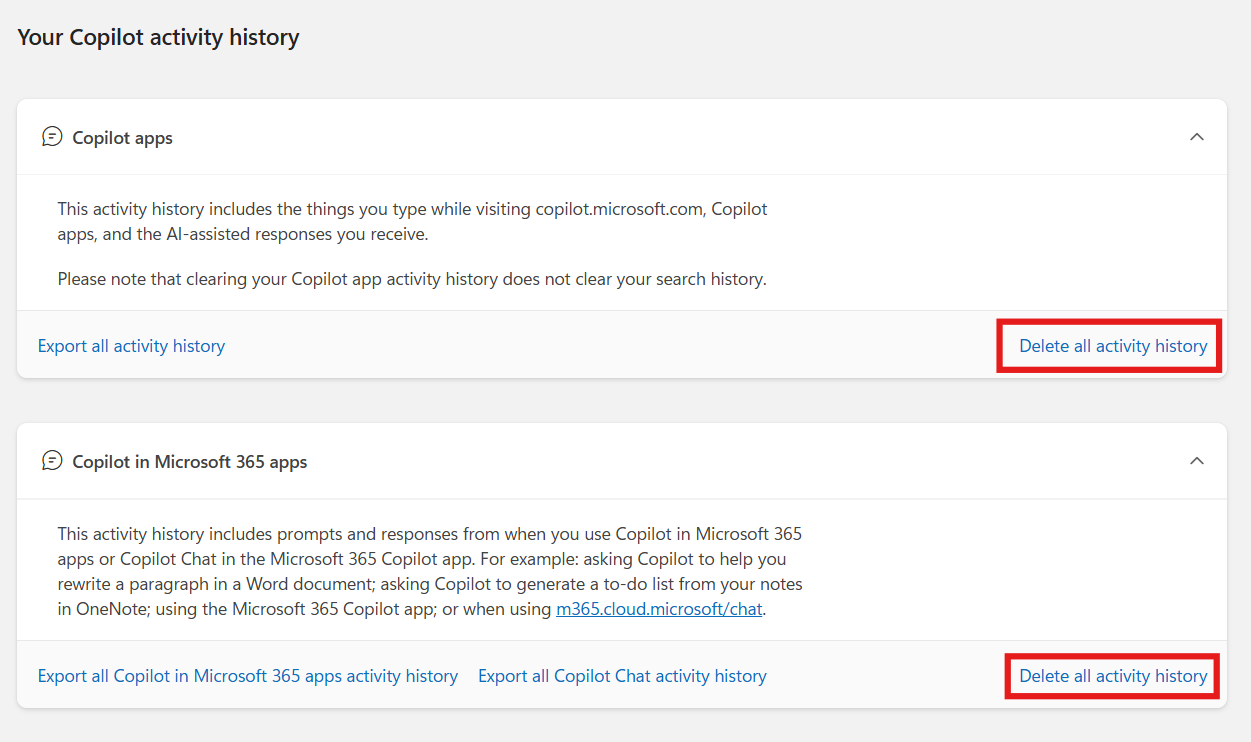Viewport: 1251px width, 742px height.
Task: Collapse the Copilot in Microsoft 365 apps chevron
Action: click(1196, 461)
